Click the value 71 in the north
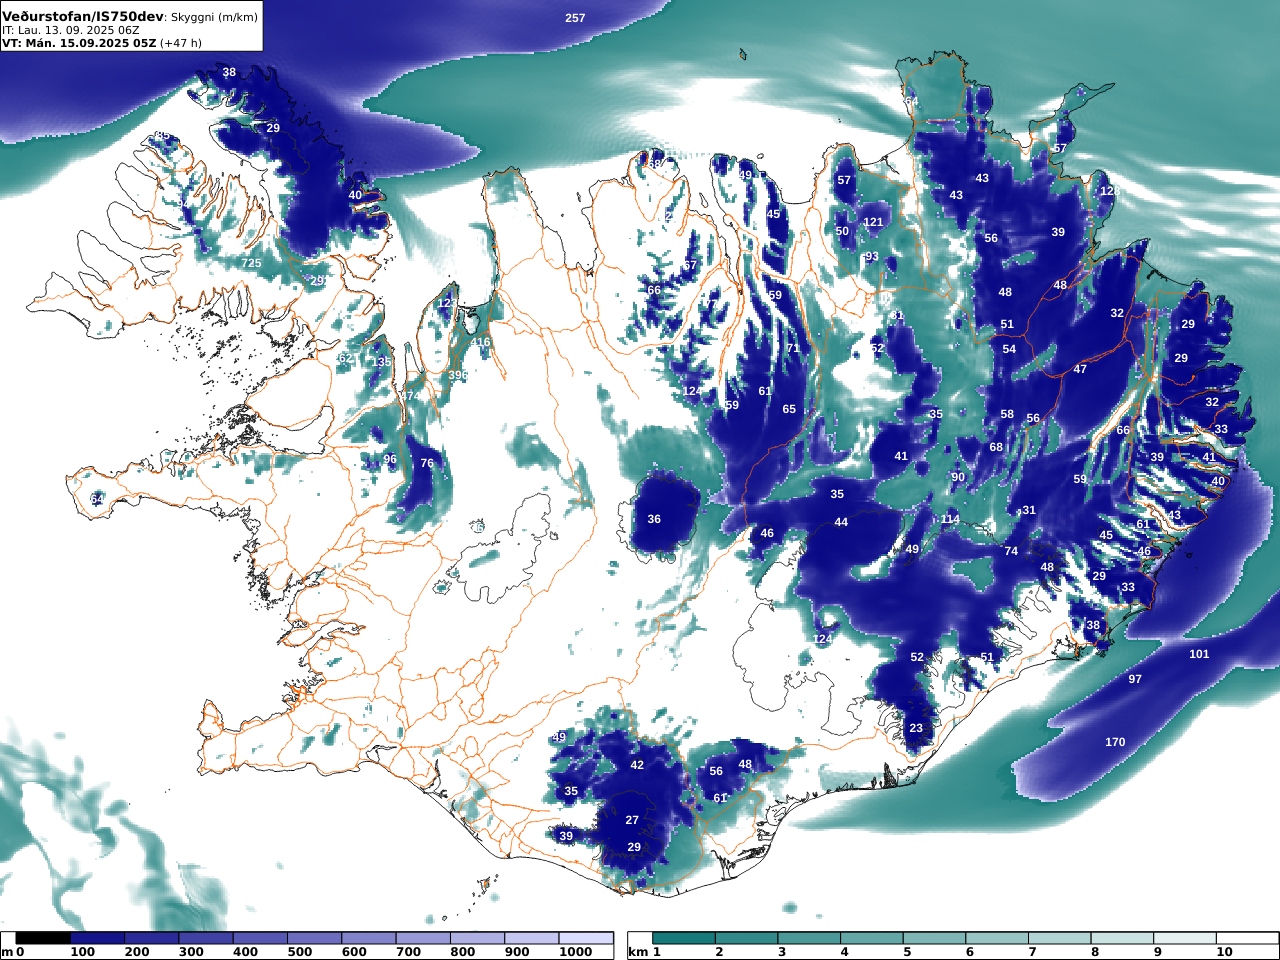The image size is (1280, 960). [793, 348]
